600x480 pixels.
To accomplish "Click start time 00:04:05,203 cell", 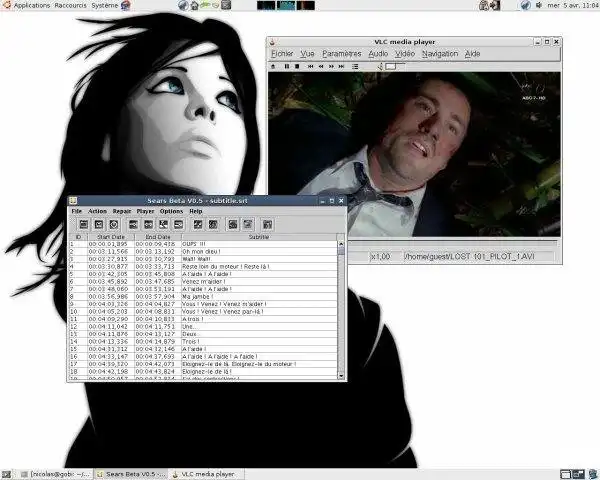I will 111,312.
